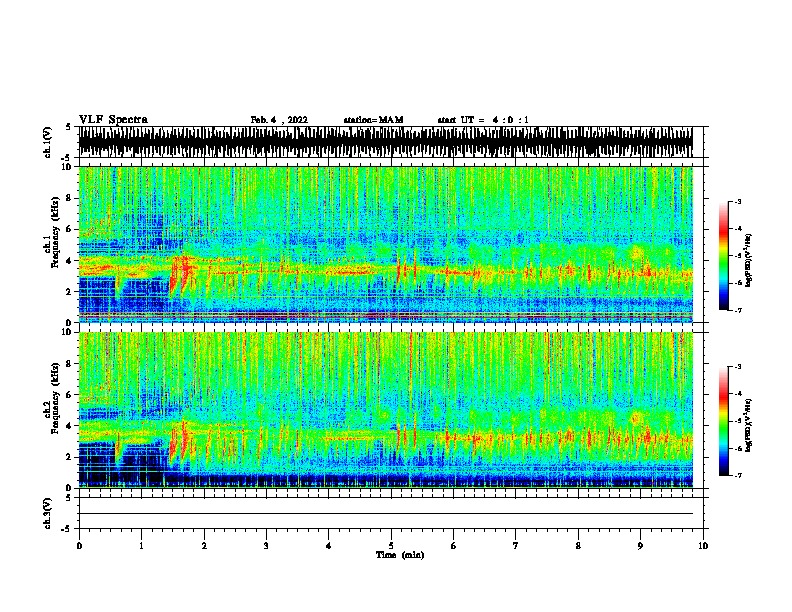Viewport: 792px width, 612px height.
Task: Click time-axis tick label "3"
Action: [x=266, y=546]
